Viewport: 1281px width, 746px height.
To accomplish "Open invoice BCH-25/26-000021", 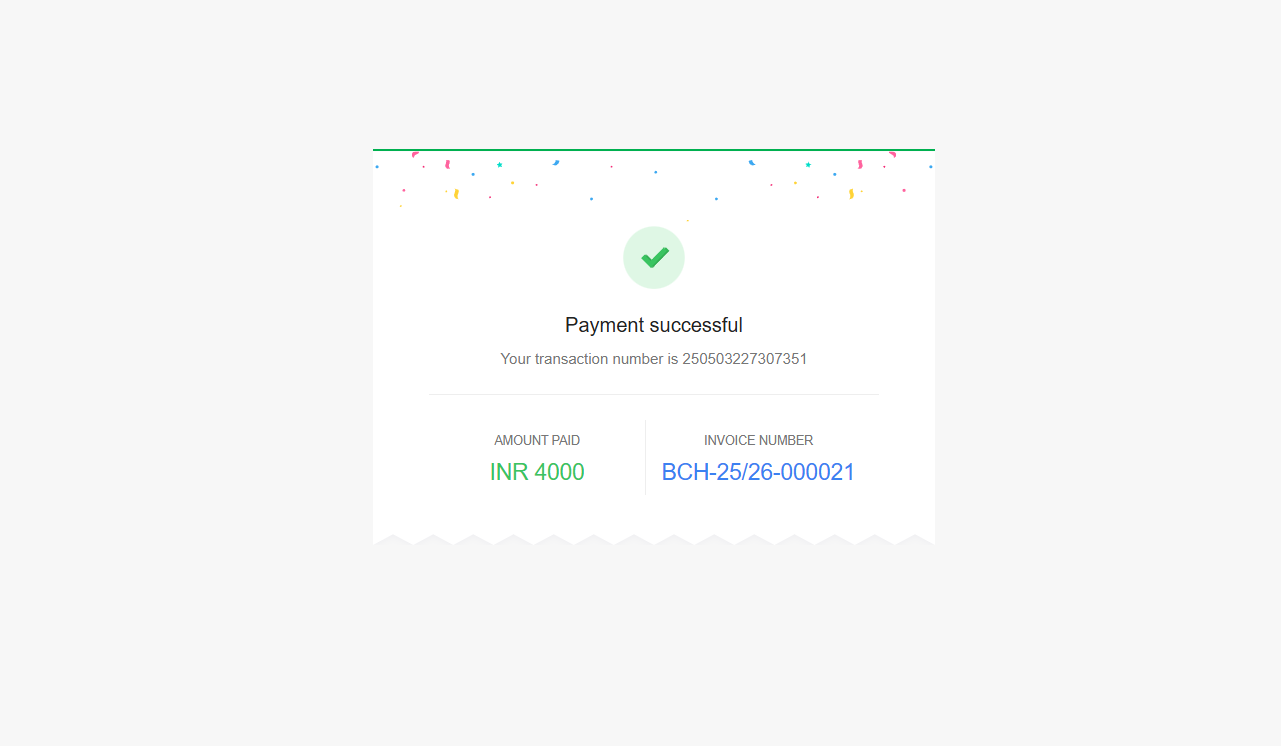I will pos(758,472).
